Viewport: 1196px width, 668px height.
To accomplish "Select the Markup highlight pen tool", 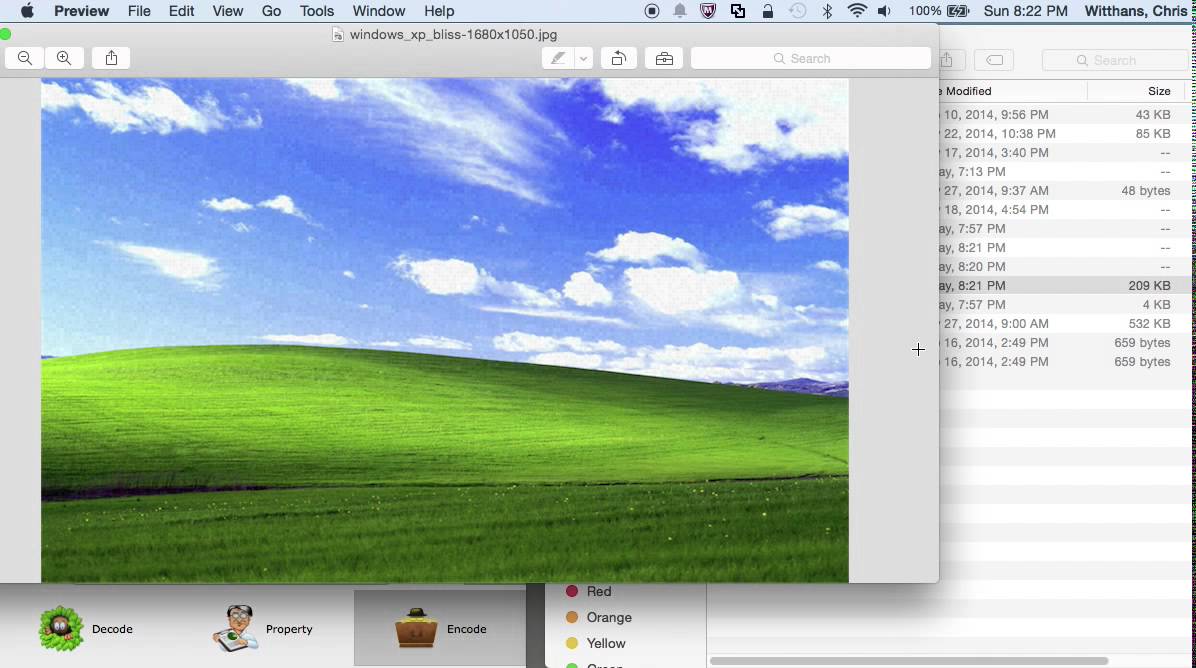I will pyautogui.click(x=558, y=59).
